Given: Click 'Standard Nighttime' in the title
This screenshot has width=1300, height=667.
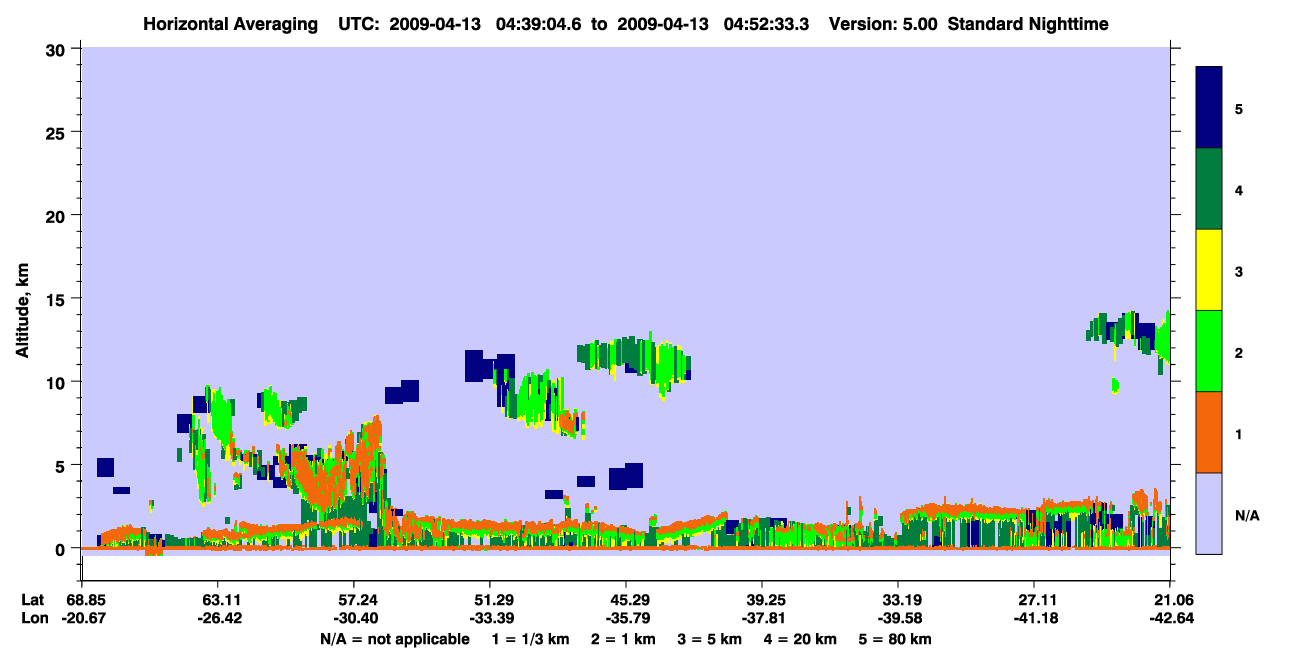Looking at the screenshot, I should coord(1028,23).
